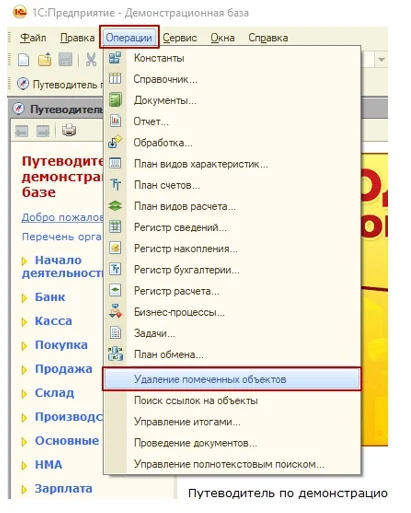Open Отчет... menu entry
Screen dimensions: 411x513
tap(232, 121)
